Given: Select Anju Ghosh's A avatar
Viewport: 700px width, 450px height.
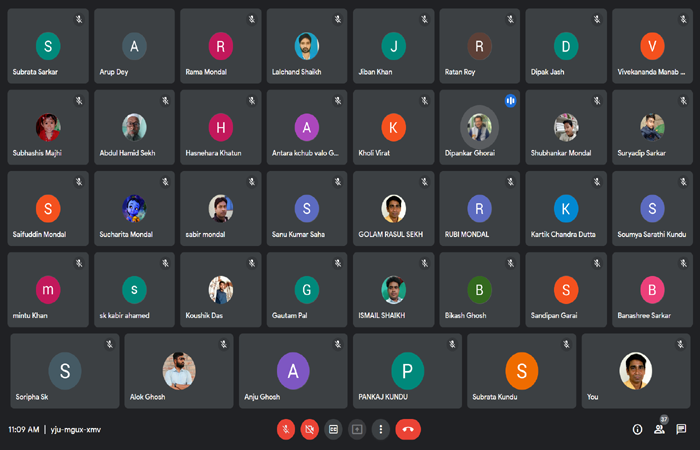Looking at the screenshot, I should (x=293, y=371).
